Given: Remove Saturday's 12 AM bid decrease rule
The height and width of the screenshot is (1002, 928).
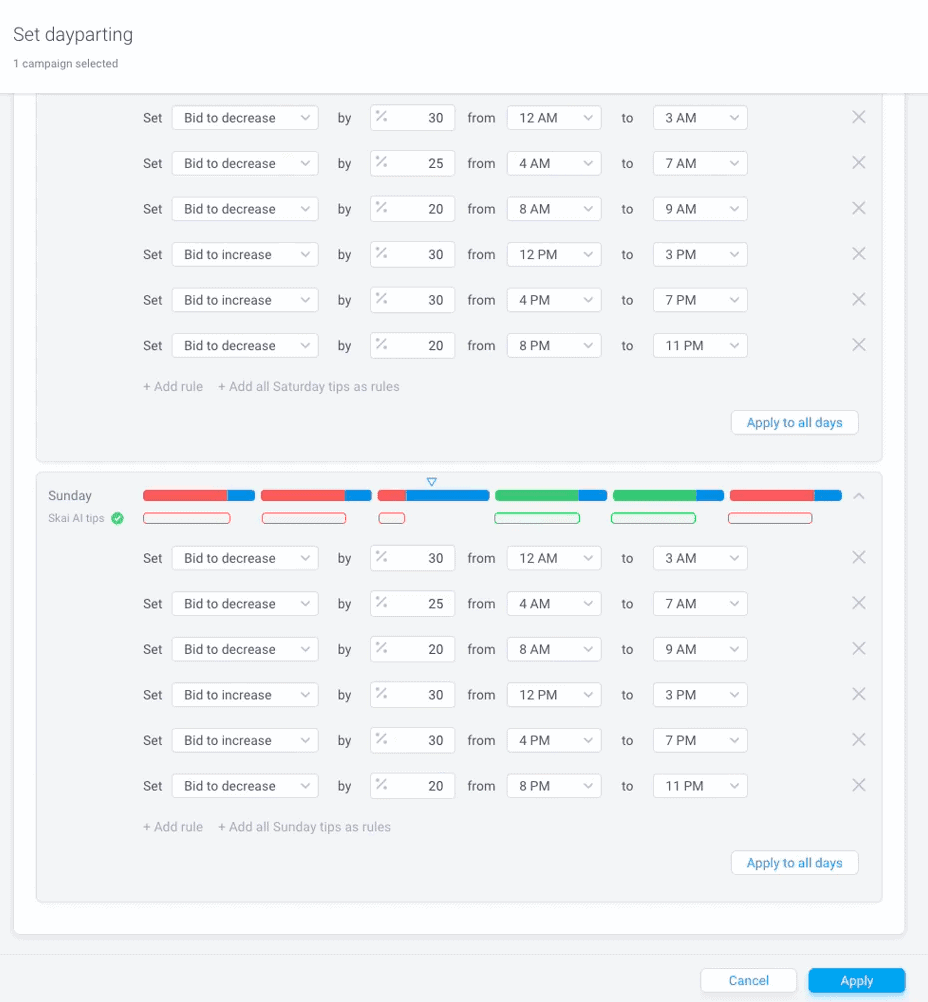Looking at the screenshot, I should pos(858,117).
